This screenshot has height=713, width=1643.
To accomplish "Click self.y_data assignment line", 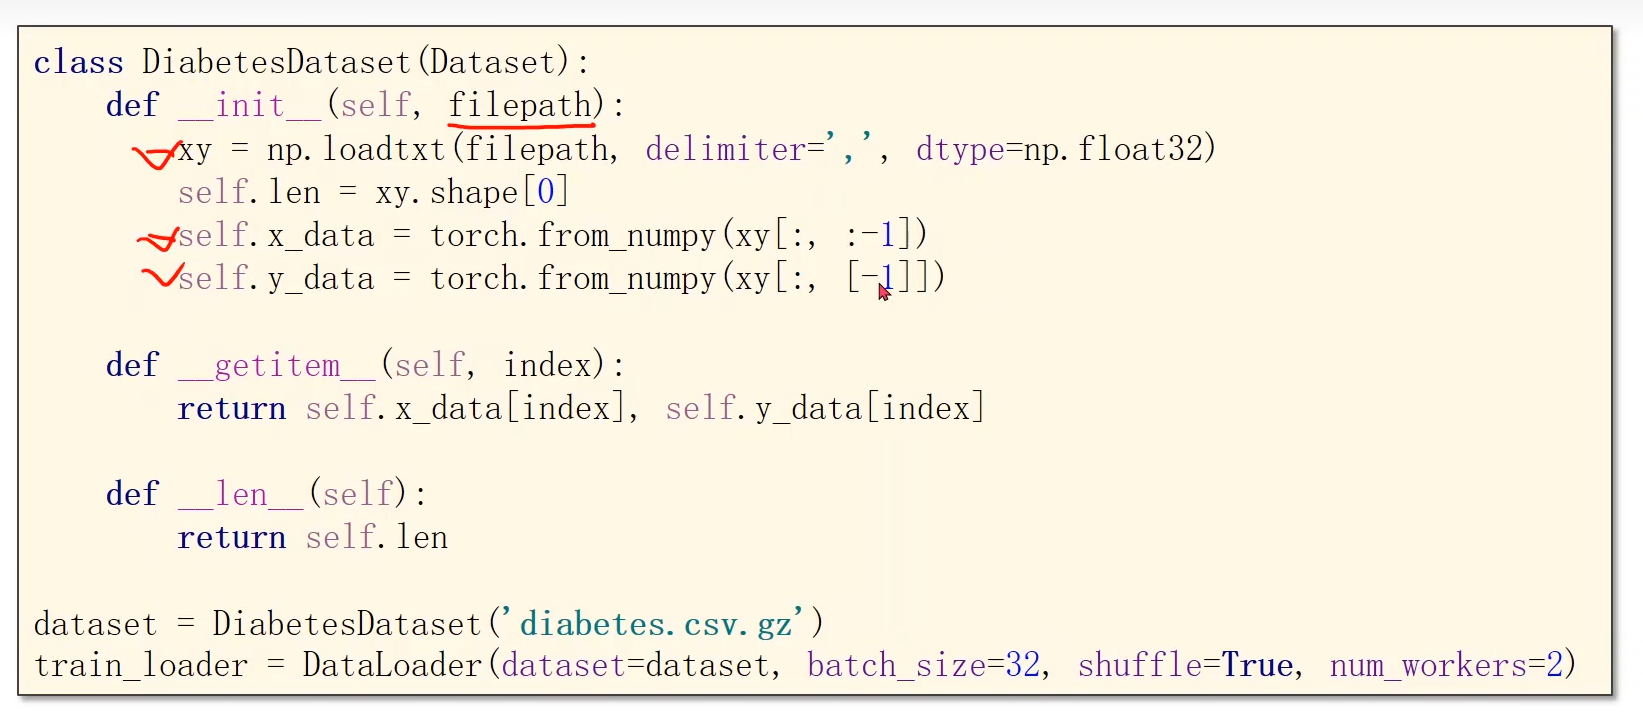I will [561, 279].
